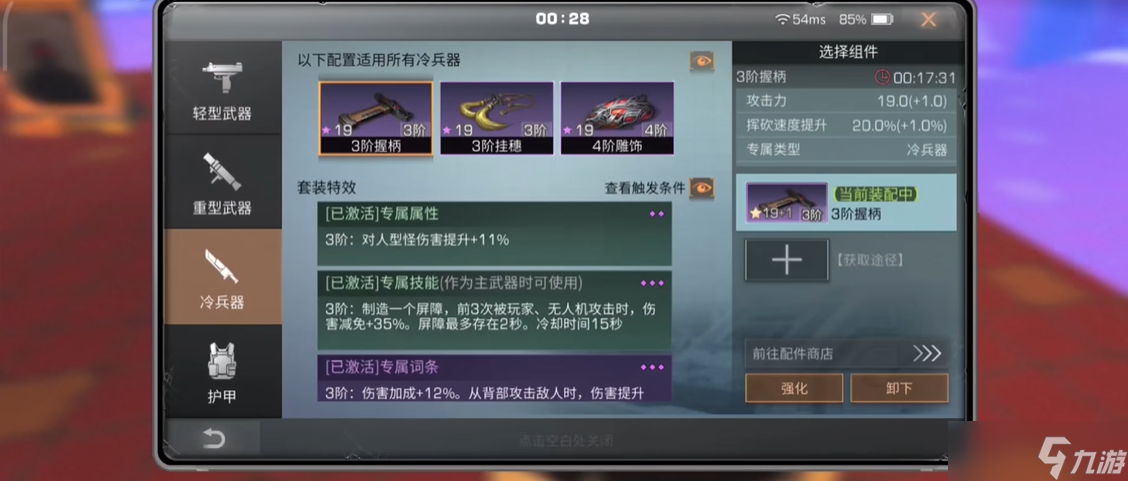Expand the 专属词条 purple effect panel

pyautogui.click(x=494, y=377)
